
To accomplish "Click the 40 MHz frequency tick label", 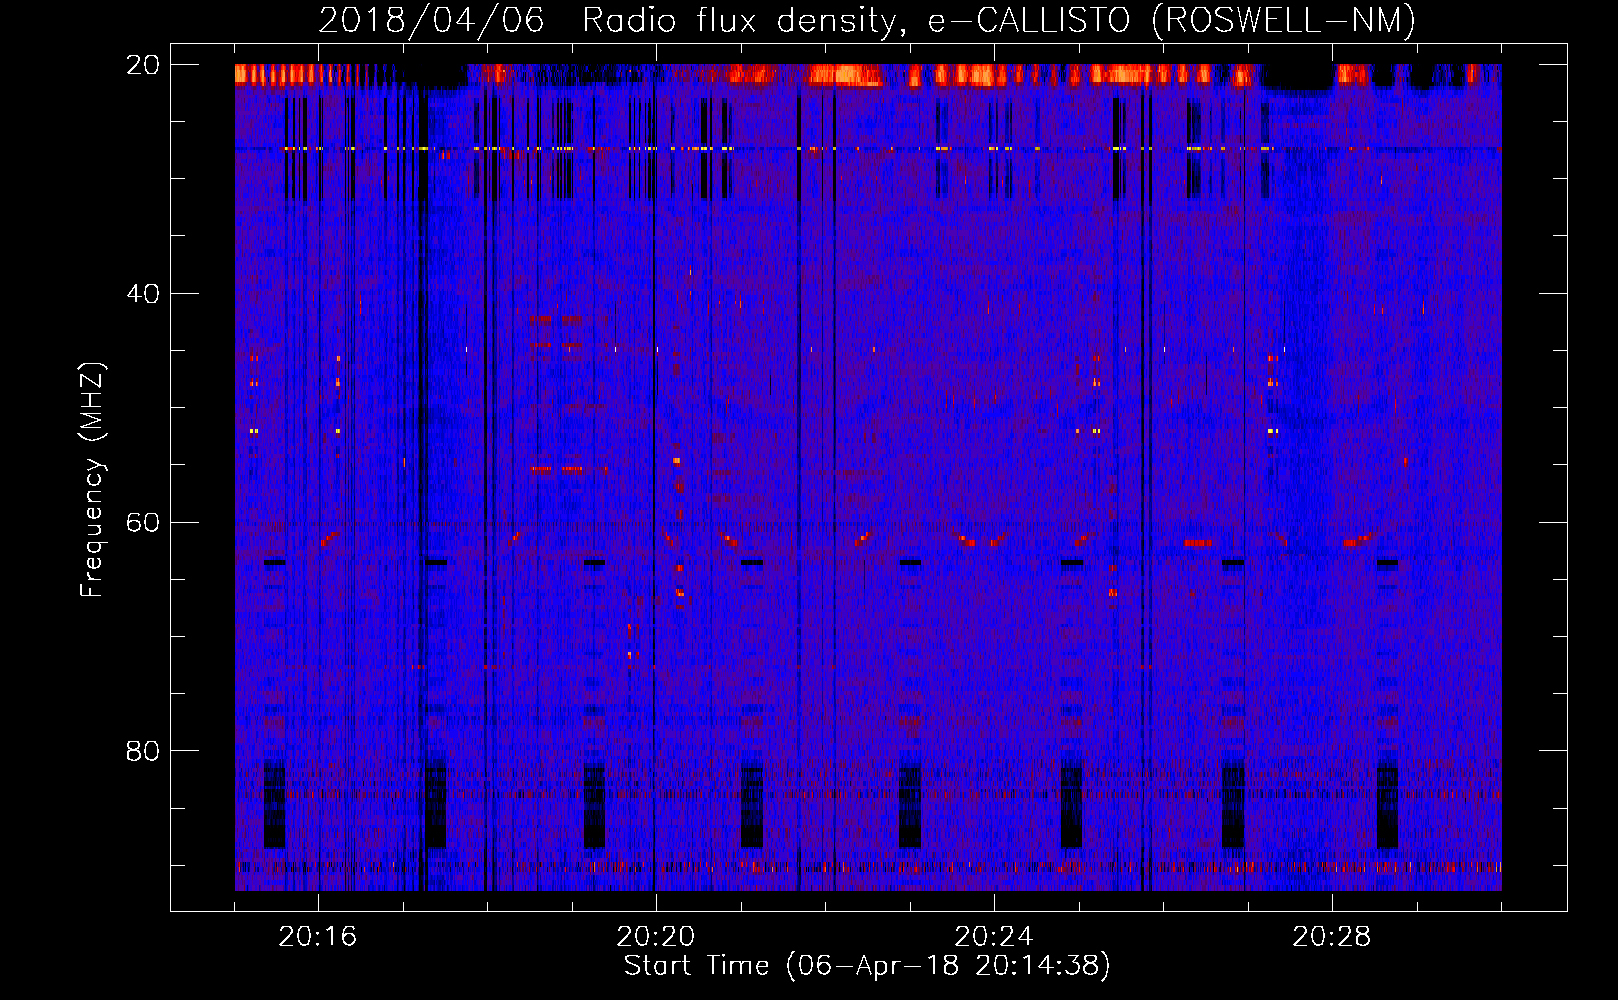I will tap(142, 294).
